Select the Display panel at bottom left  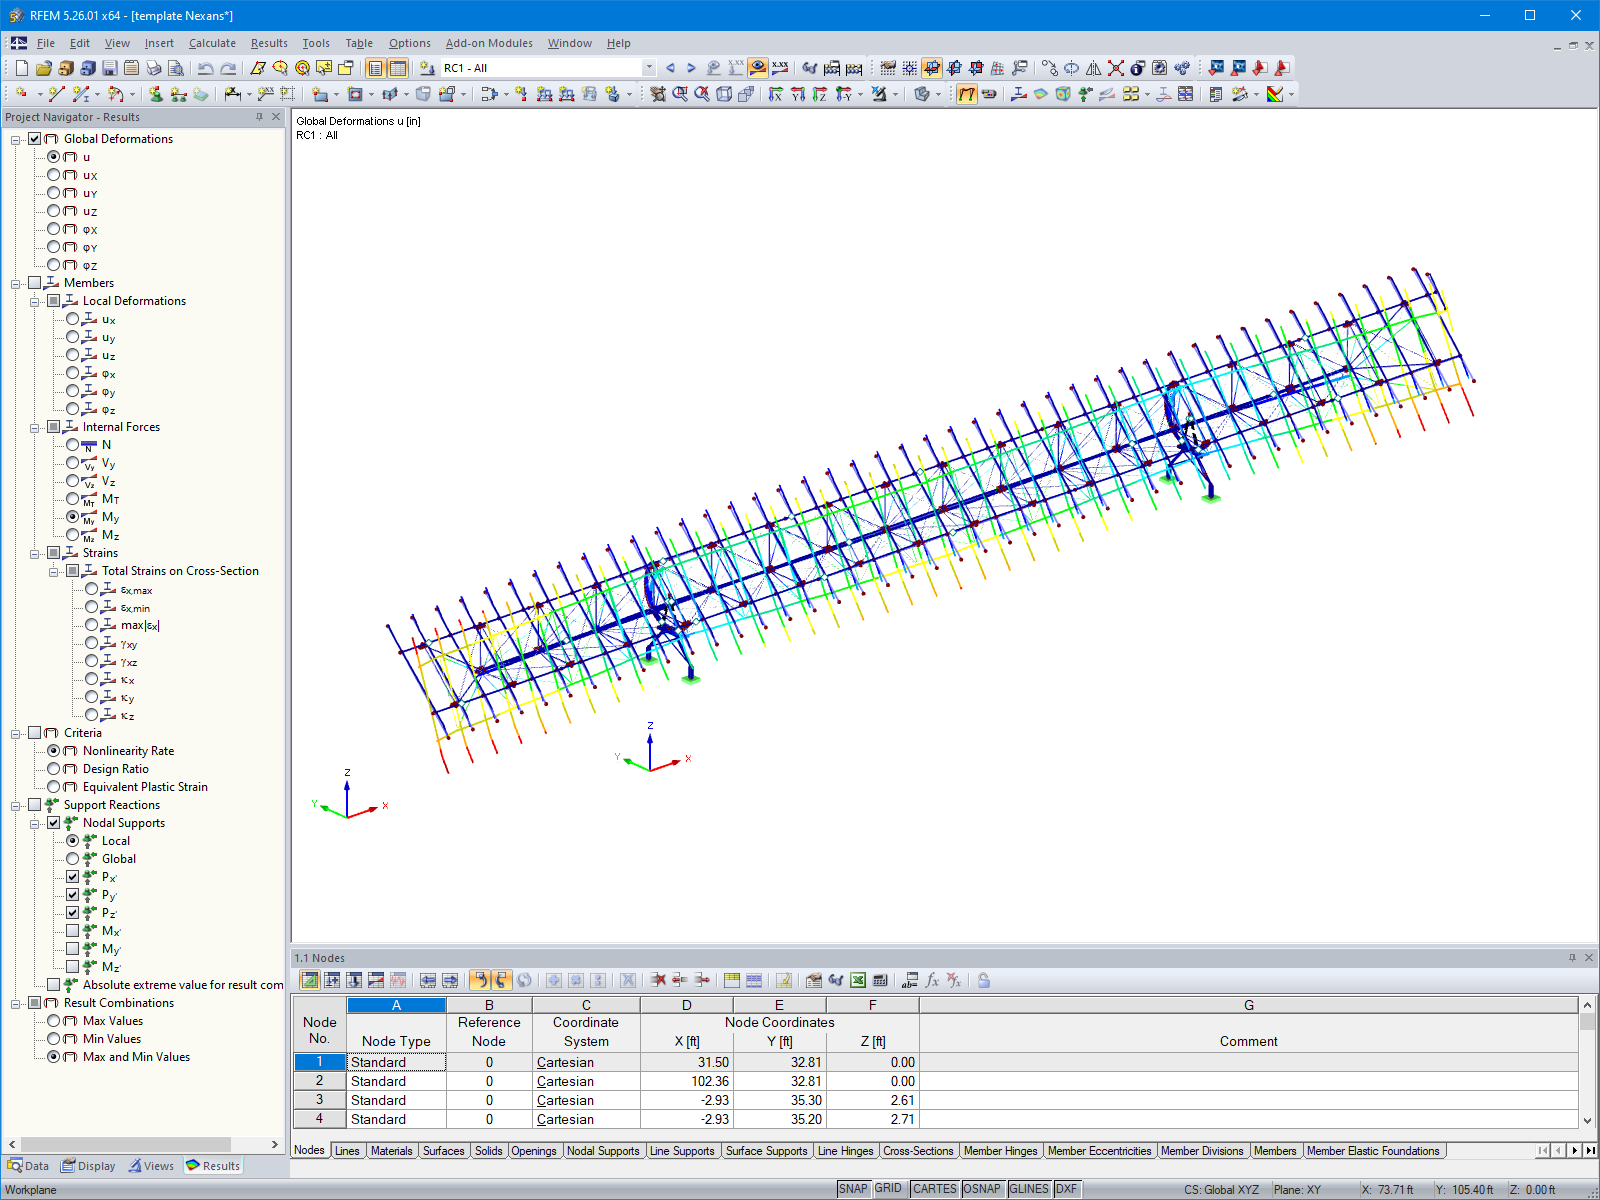pyautogui.click(x=88, y=1165)
